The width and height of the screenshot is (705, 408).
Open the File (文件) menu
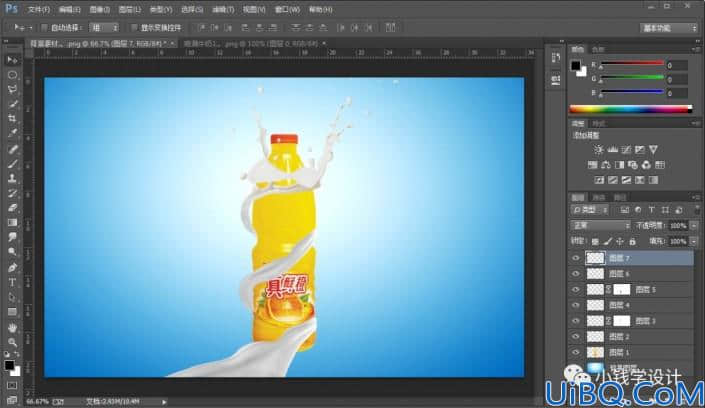39,9
